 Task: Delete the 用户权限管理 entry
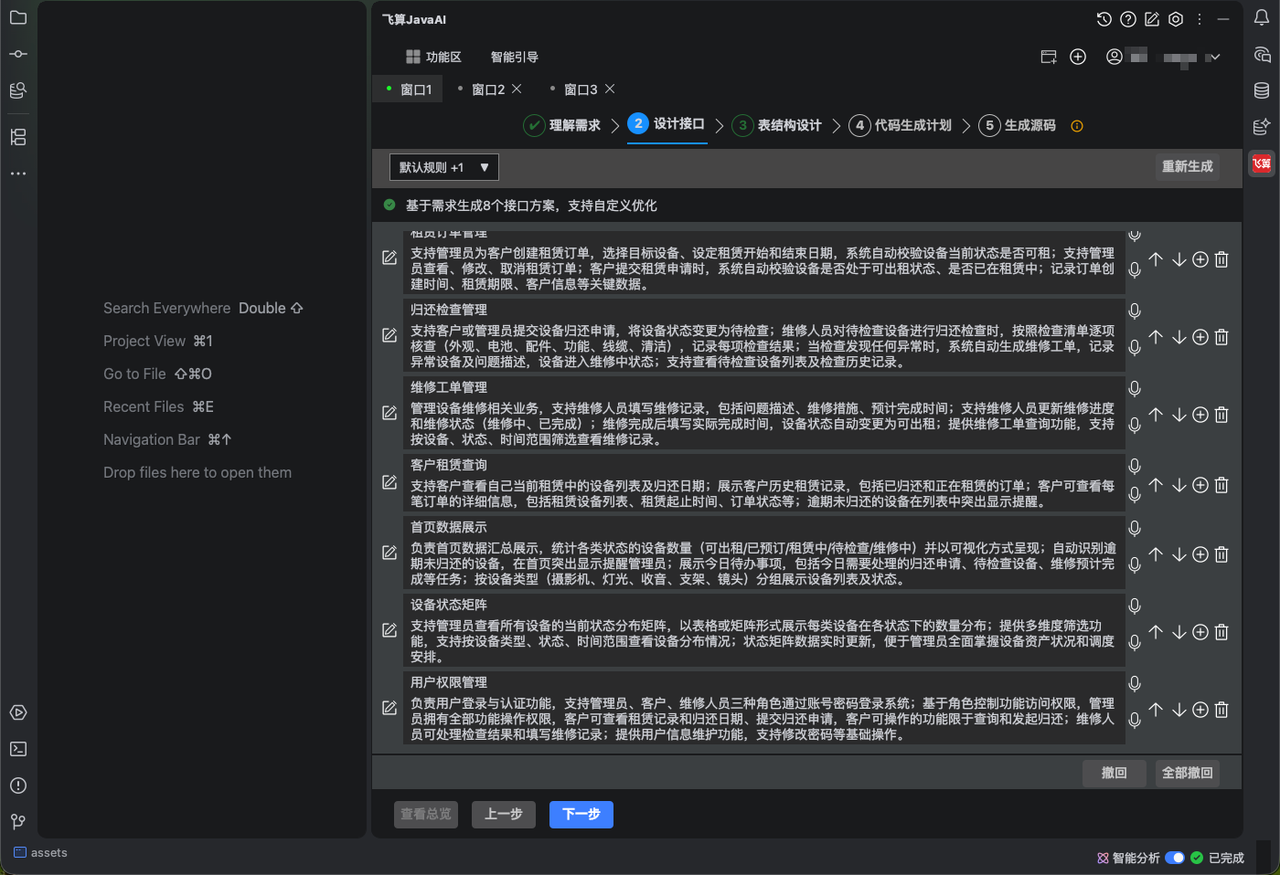pos(1221,710)
